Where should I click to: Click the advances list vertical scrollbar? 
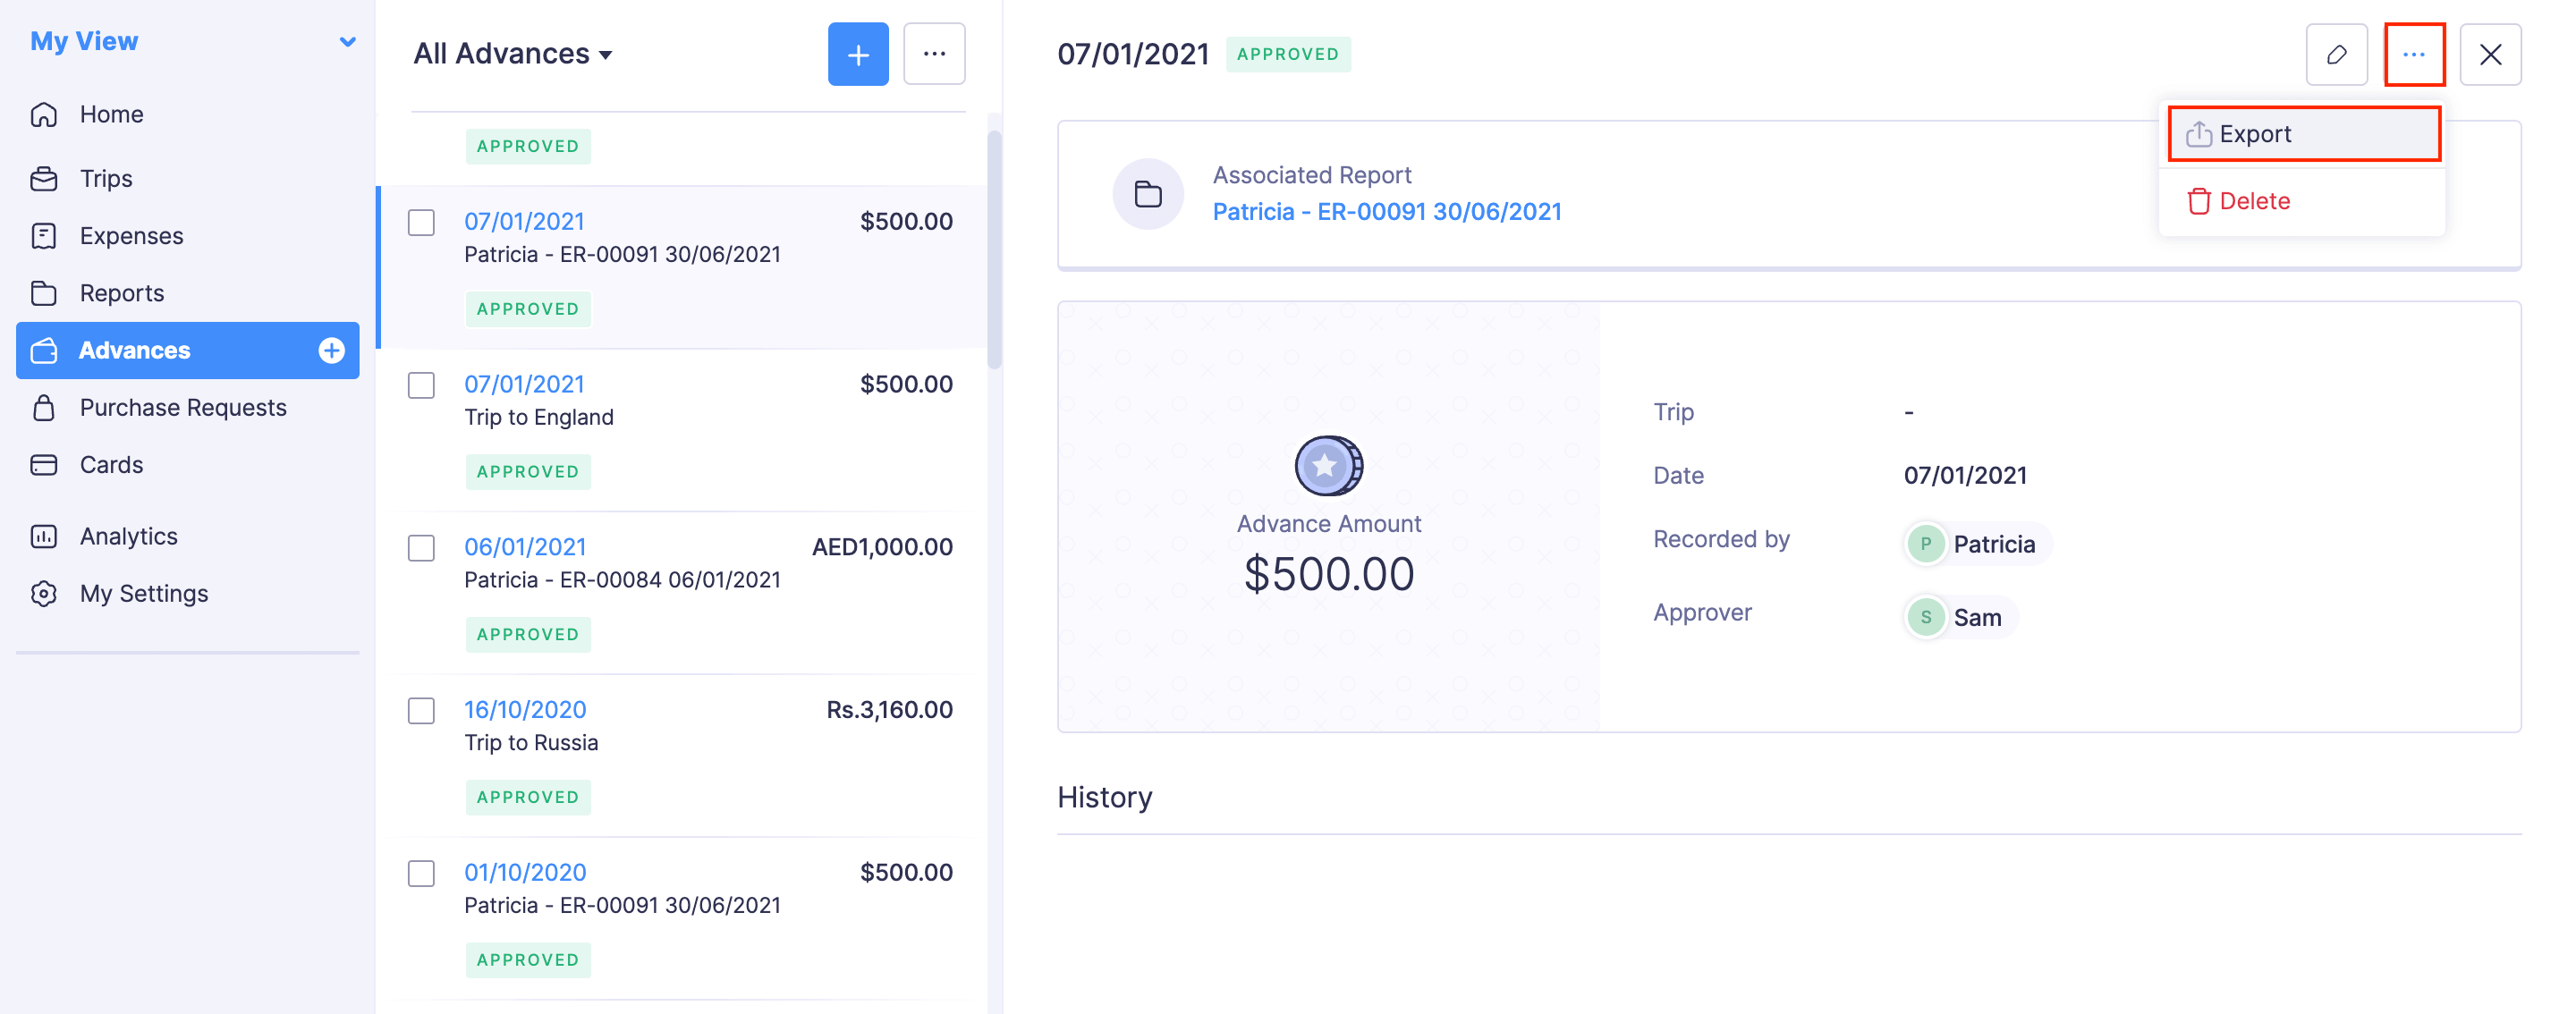pos(993,250)
